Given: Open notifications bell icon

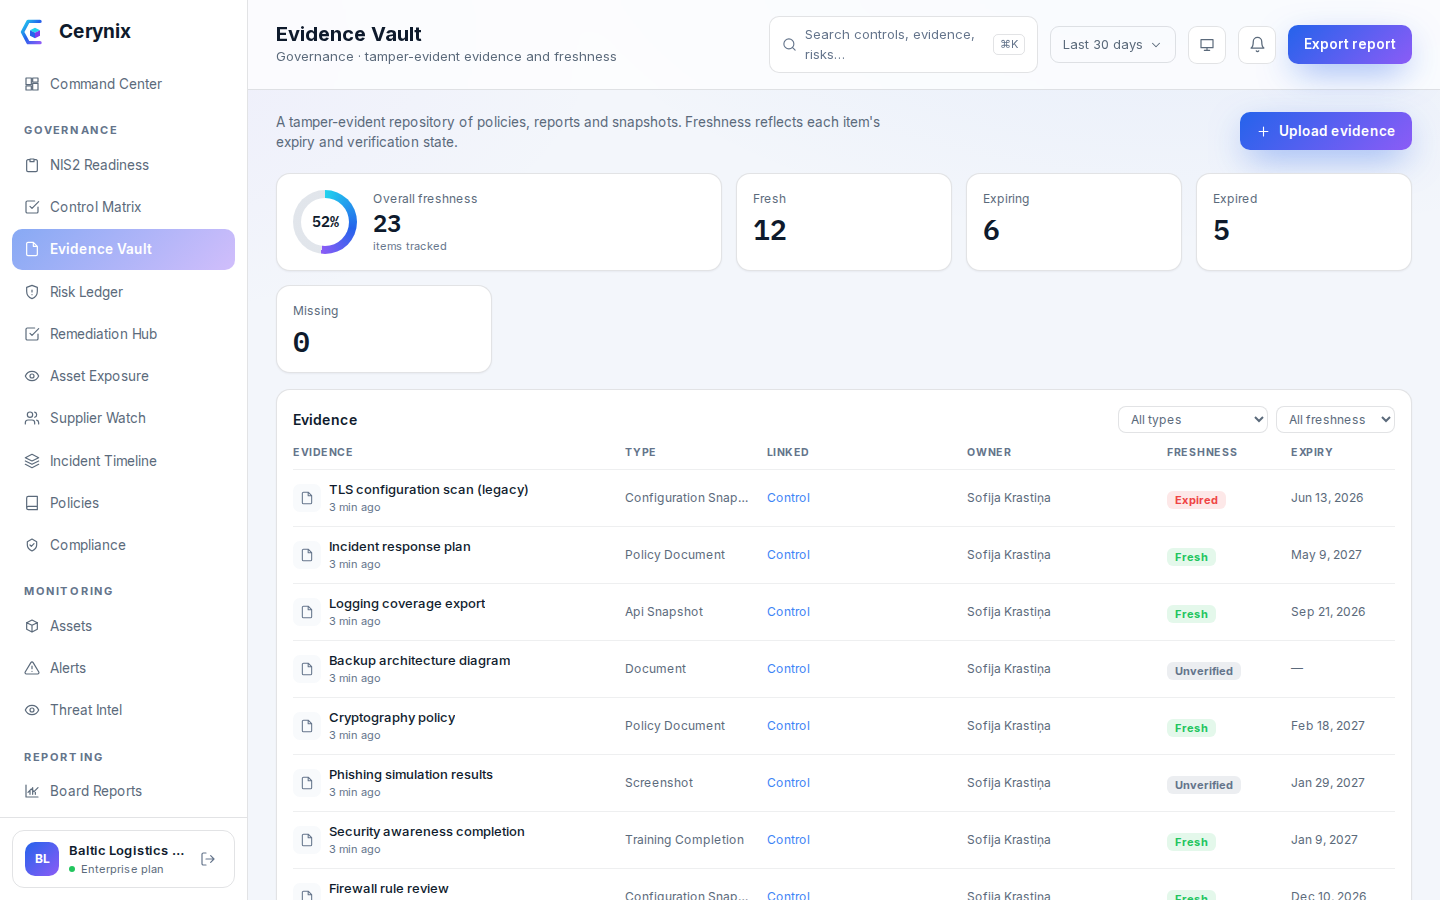Looking at the screenshot, I should (x=1257, y=44).
